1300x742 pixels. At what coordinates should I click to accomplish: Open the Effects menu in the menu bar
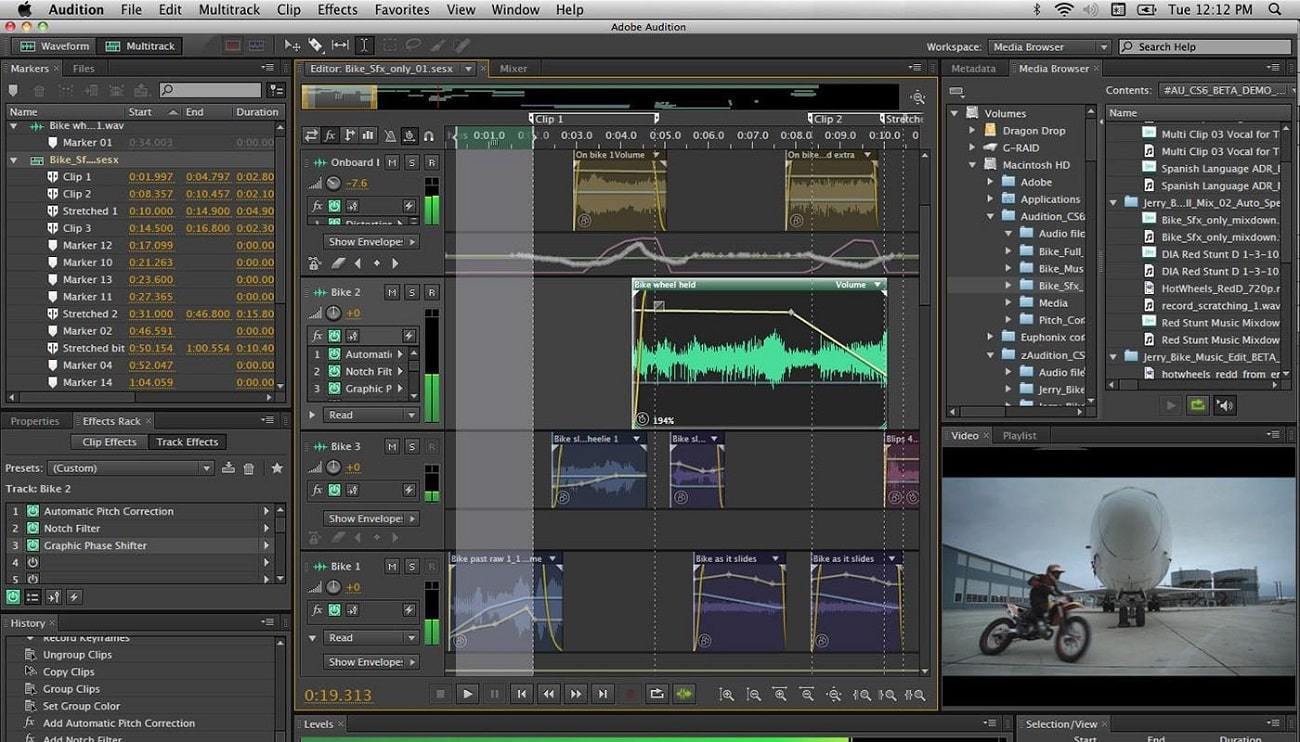pyautogui.click(x=336, y=10)
